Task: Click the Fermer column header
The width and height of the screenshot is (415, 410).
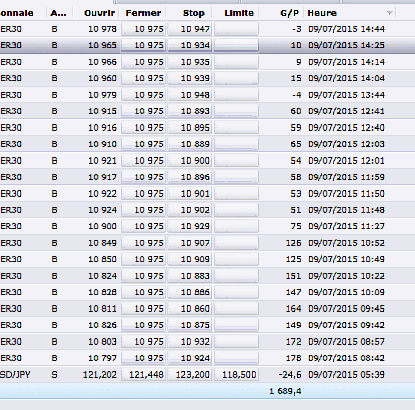Action: click(x=143, y=13)
